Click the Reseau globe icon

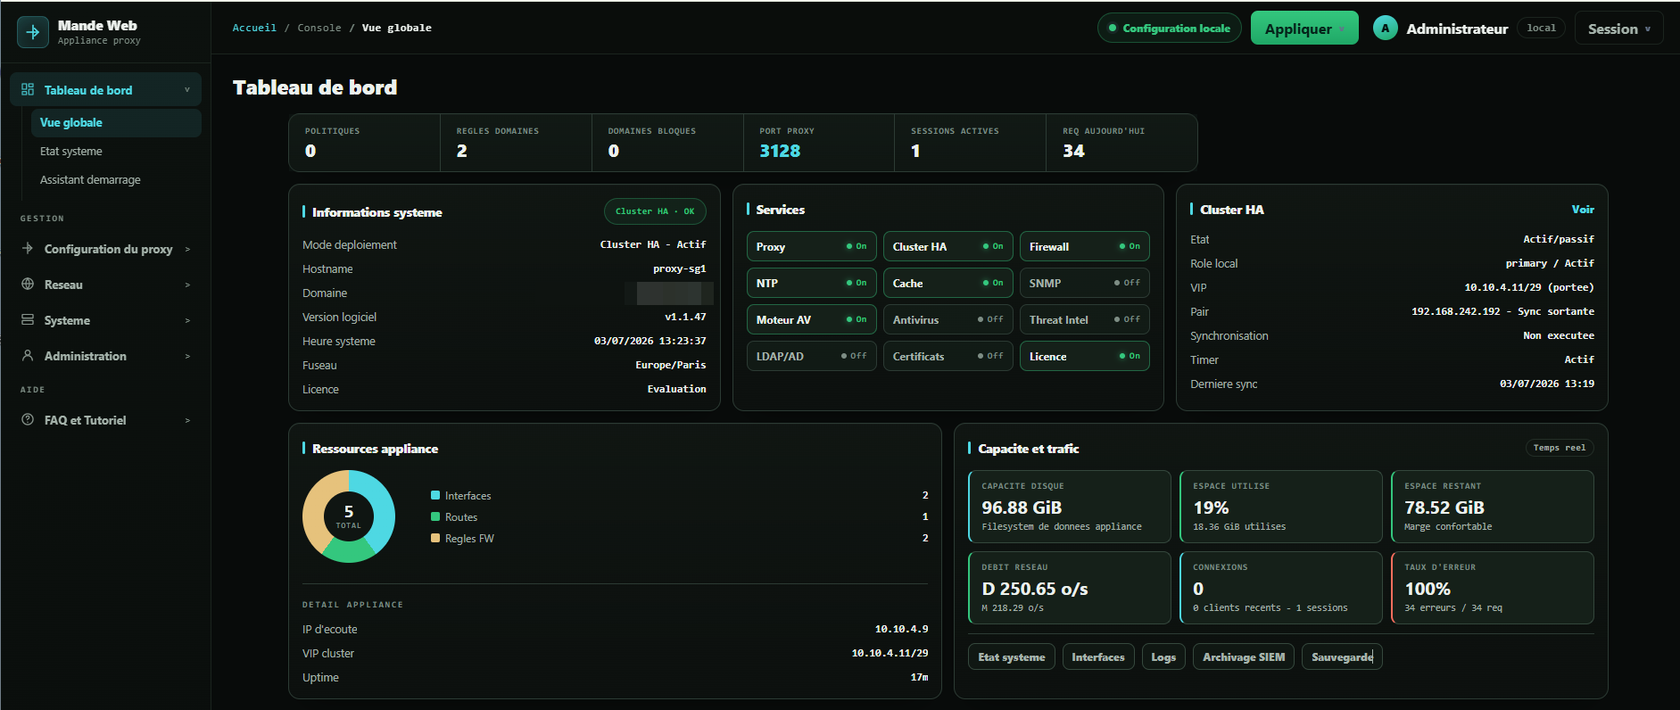[27, 284]
